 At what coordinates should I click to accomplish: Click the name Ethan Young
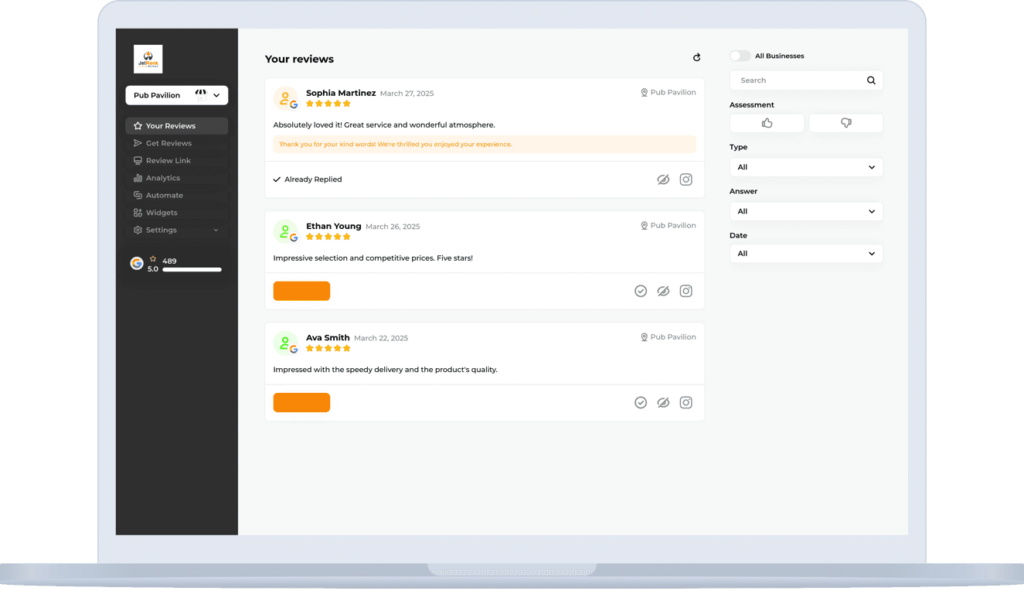coord(334,227)
